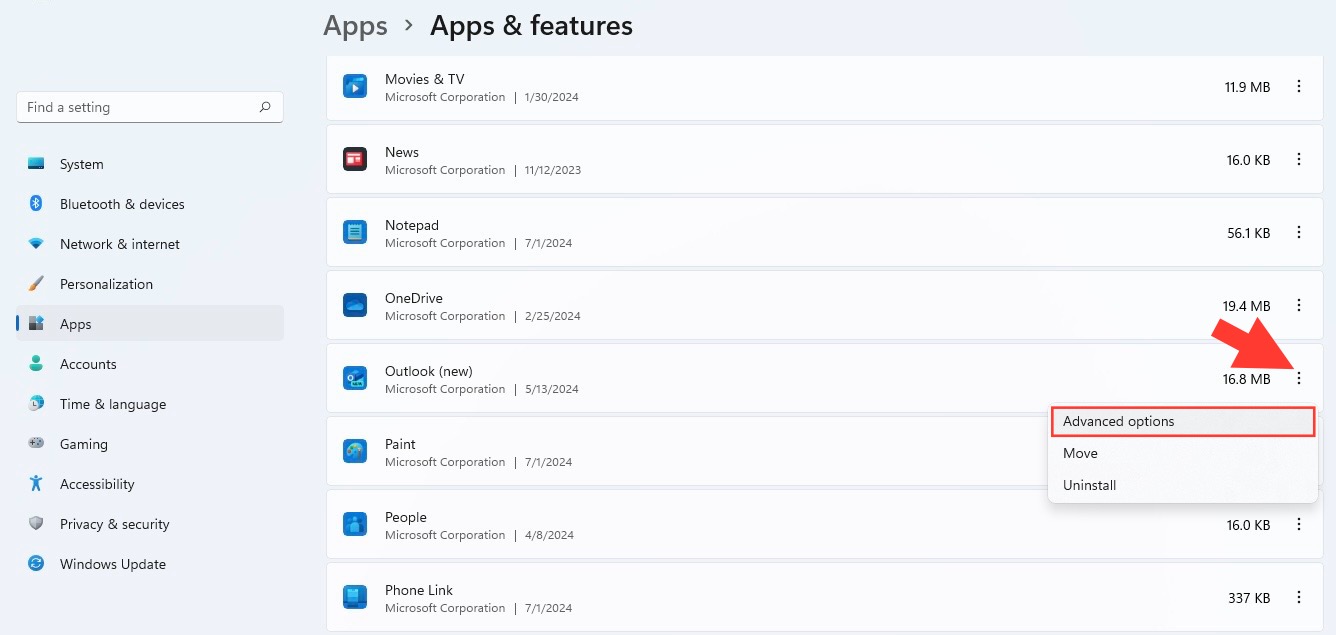This screenshot has width=1336, height=635.
Task: Open the System settings category
Action: click(x=150, y=164)
